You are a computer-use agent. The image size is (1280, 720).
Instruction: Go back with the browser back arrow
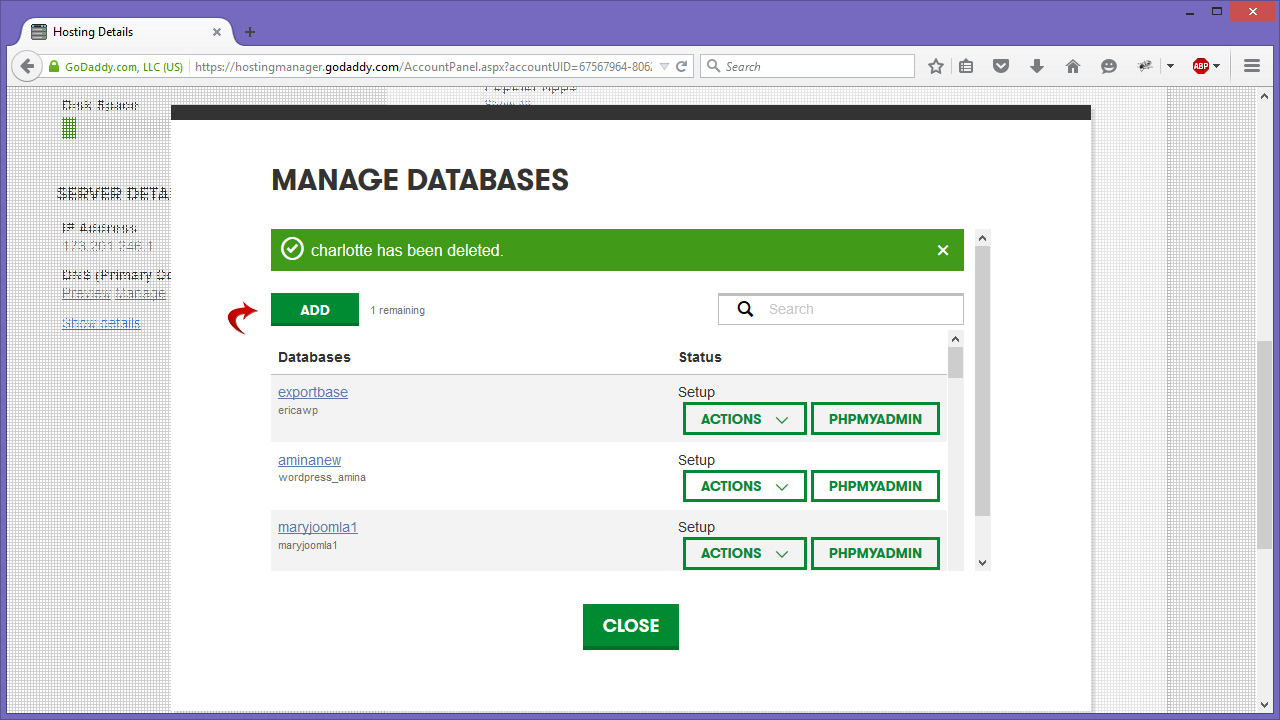tap(25, 66)
